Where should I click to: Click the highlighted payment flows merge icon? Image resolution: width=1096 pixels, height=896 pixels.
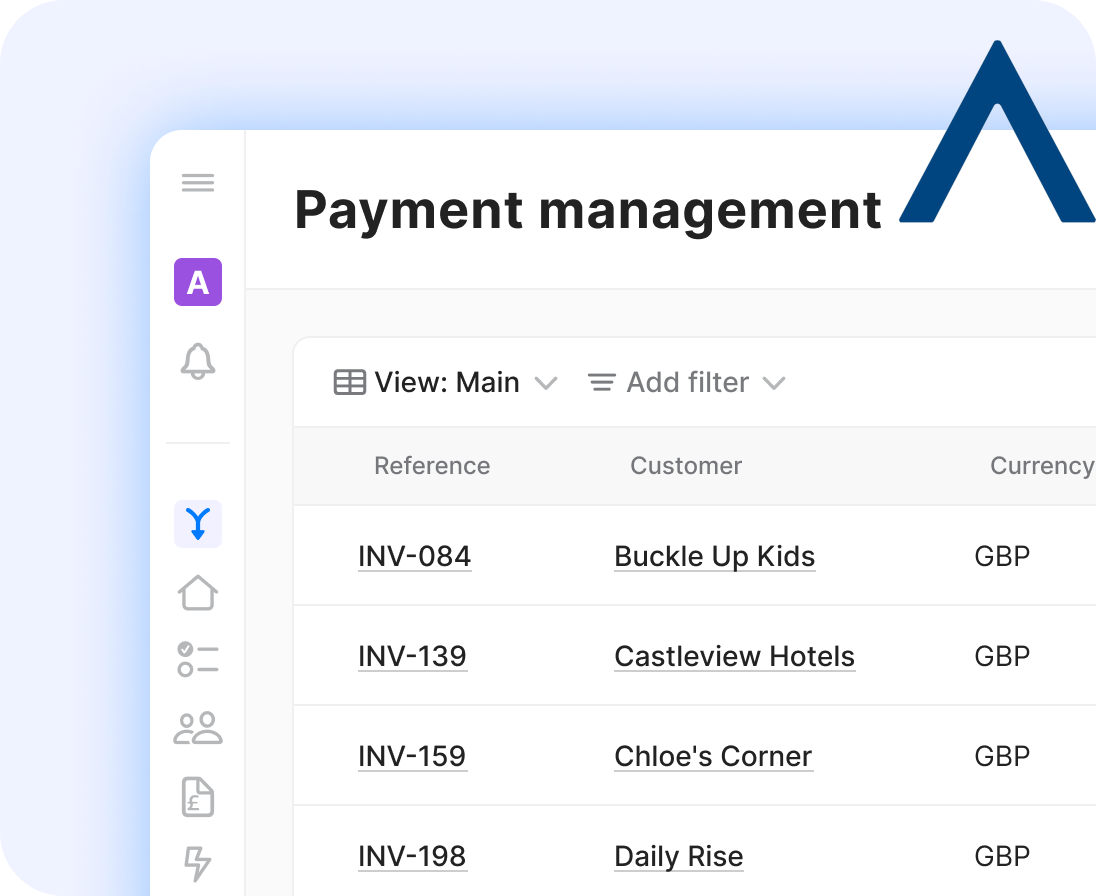coord(198,523)
